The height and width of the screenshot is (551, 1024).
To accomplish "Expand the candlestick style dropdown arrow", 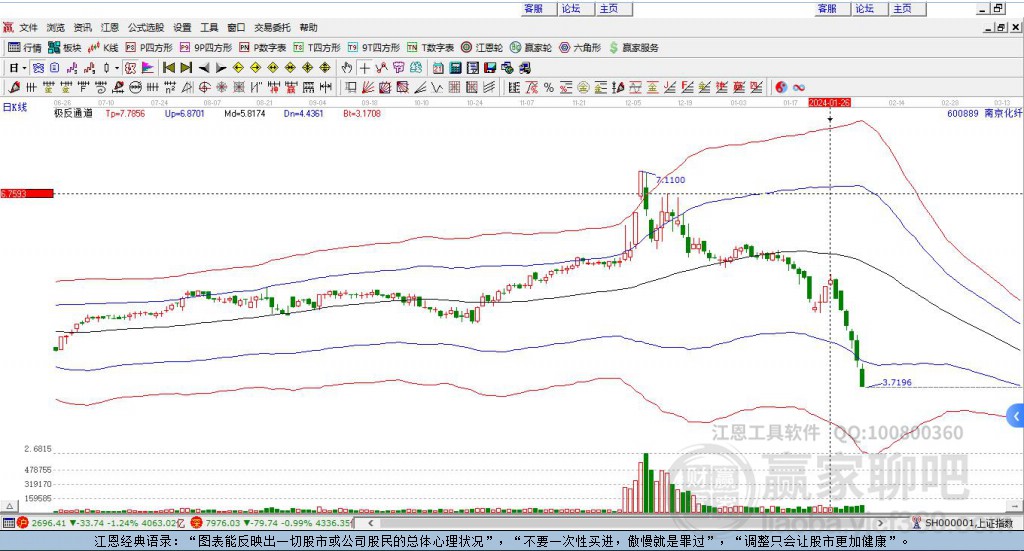I will [116, 68].
